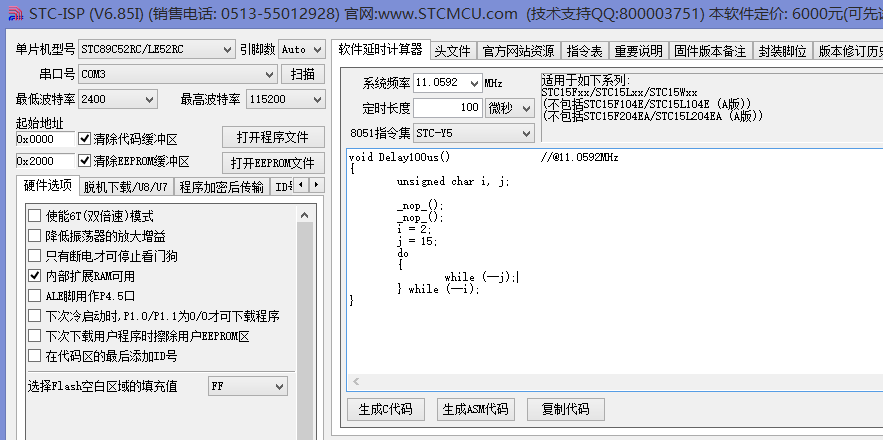This screenshot has width=883, height=440.
Task: Click the hardware options scroll up arrow
Action: pos(305,215)
